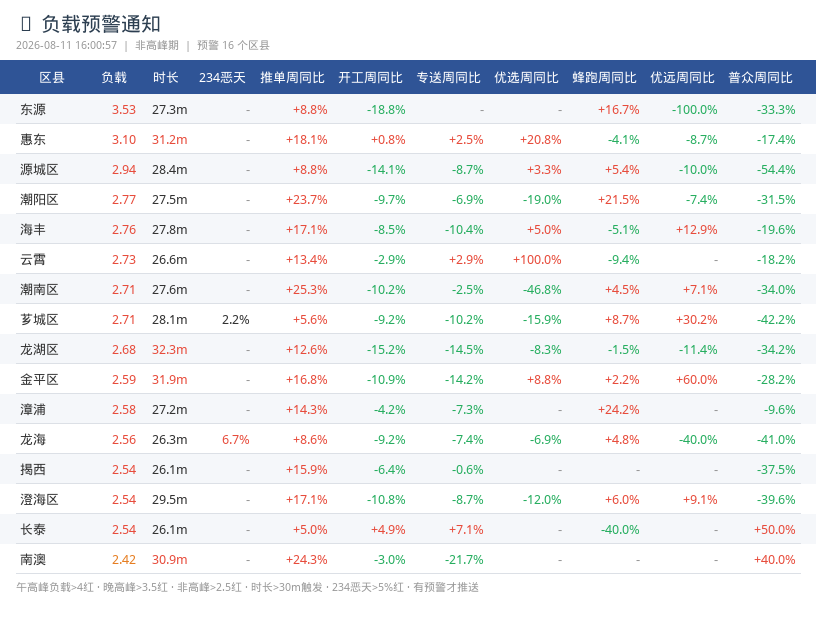Click the orange load value 2.42
Viewport: 816px width, 620px height.
124,560
